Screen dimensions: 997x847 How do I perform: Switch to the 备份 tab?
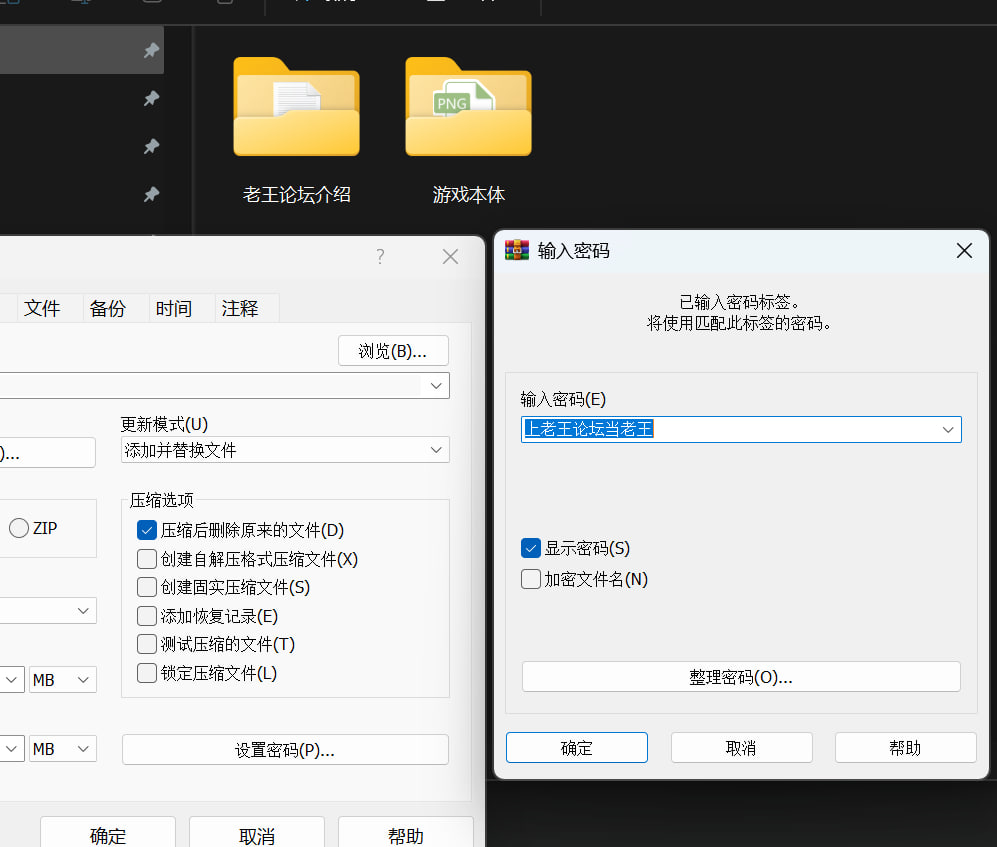(108, 309)
